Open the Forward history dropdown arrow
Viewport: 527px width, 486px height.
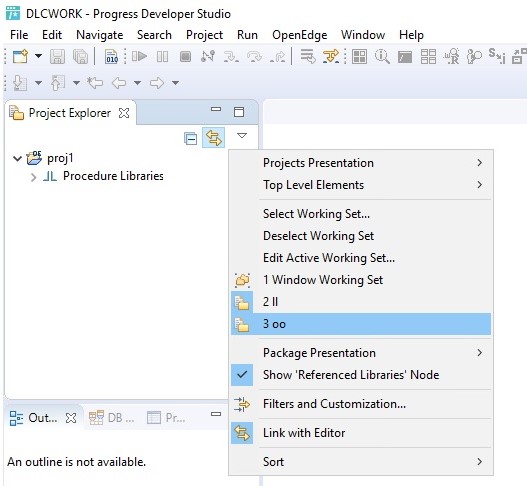pyautogui.click(x=175, y=83)
